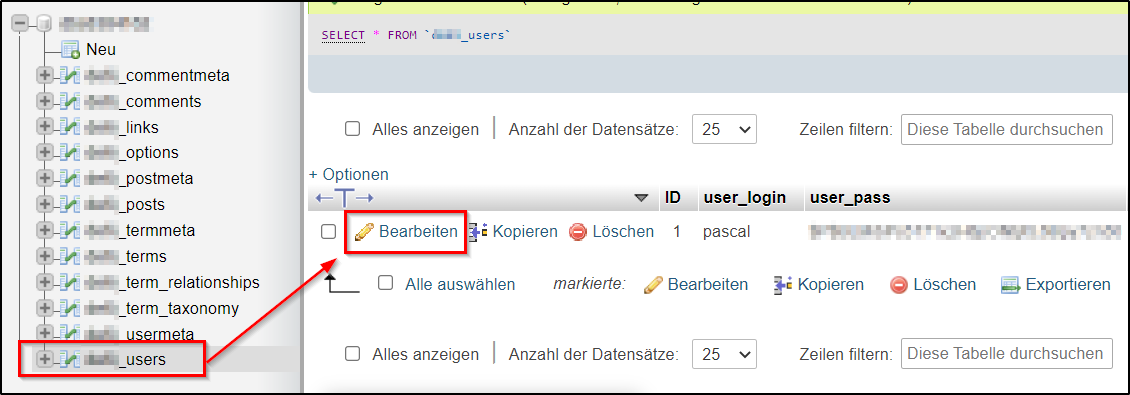Image resolution: width=1130 pixels, height=395 pixels.
Task: Collapse the database tree root node
Action: tap(20, 24)
